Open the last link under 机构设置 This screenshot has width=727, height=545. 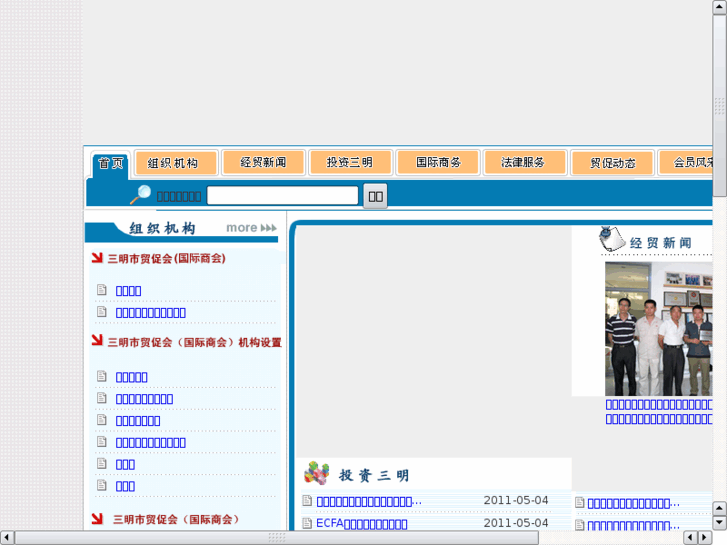coord(125,486)
